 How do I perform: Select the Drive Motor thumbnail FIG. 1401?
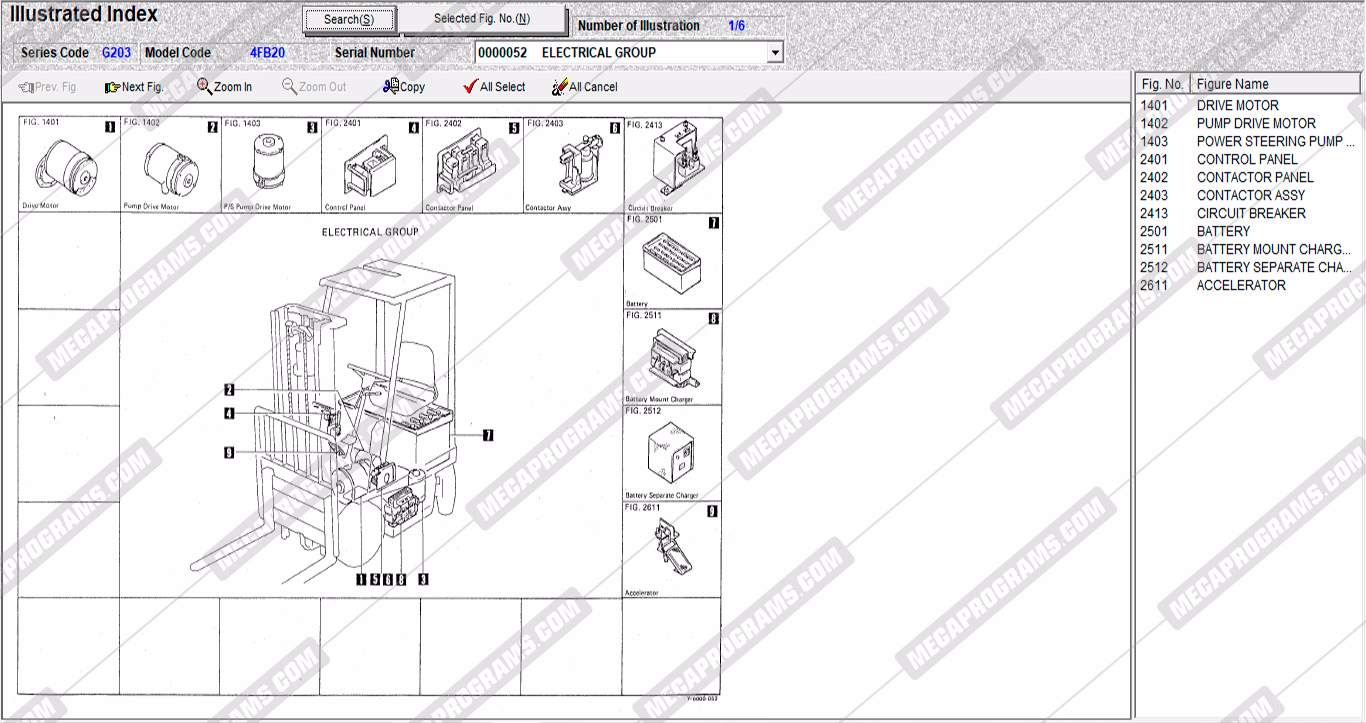[x=69, y=166]
